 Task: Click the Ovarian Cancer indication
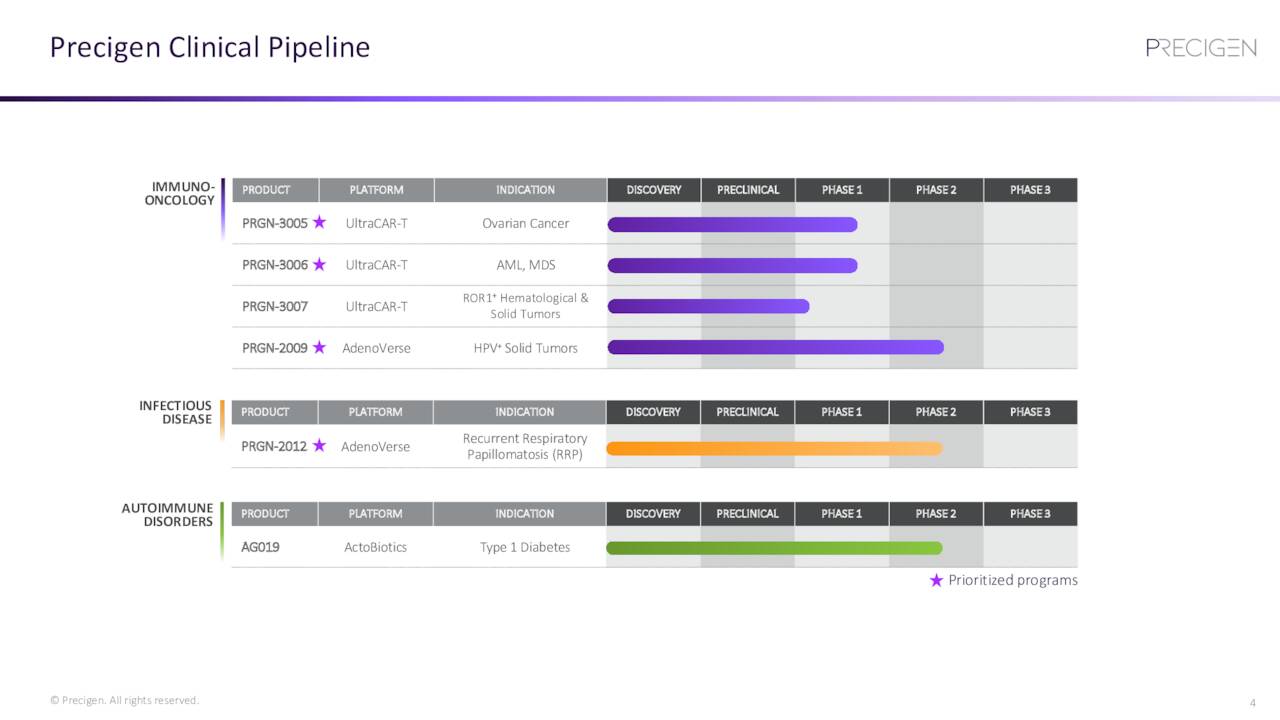tap(525, 223)
